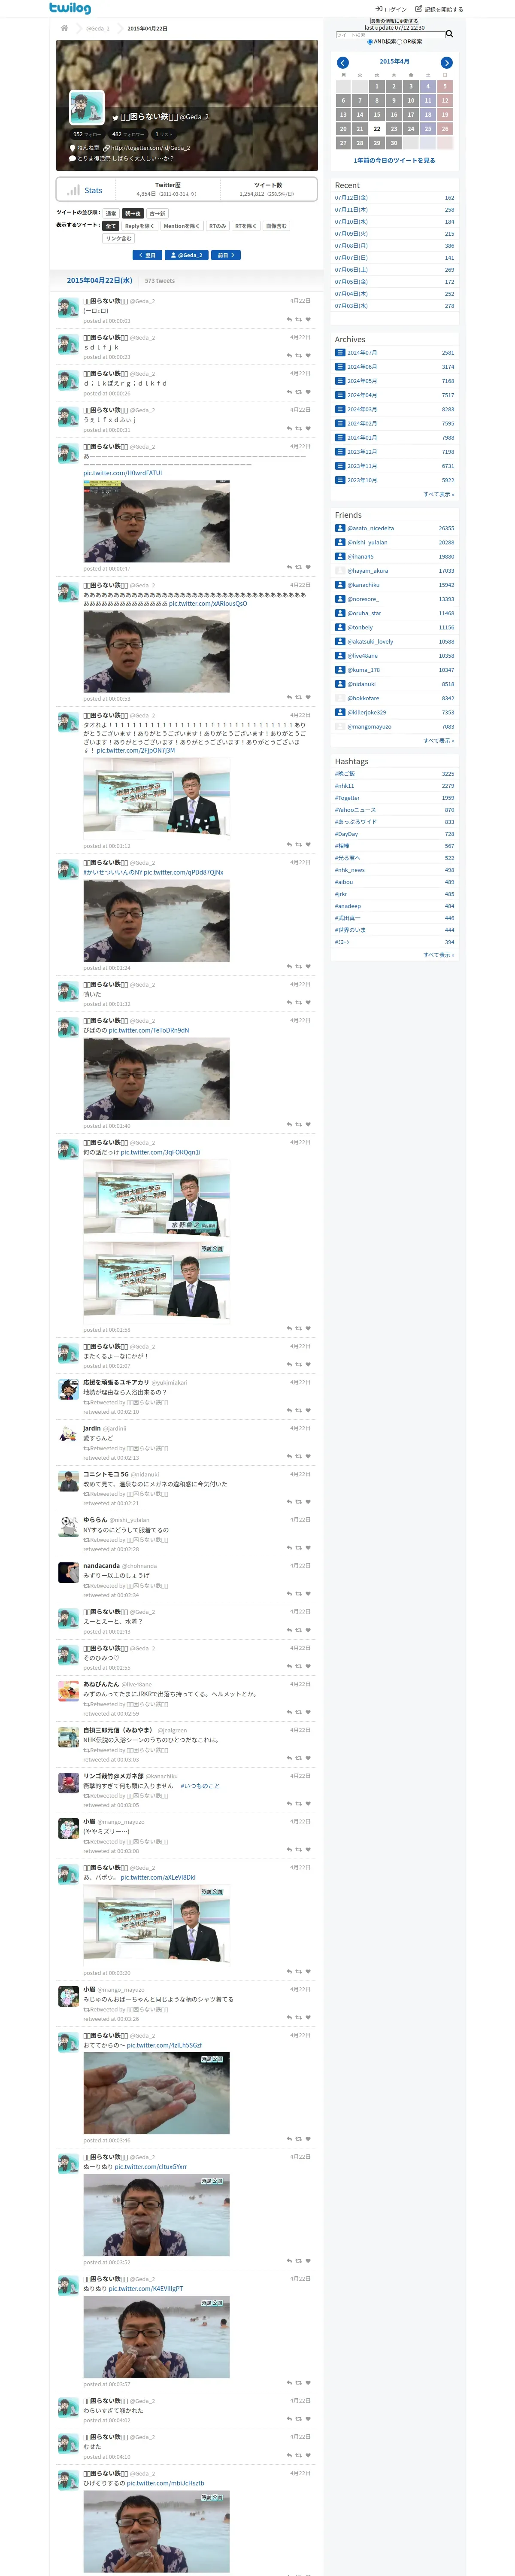Open hot spring photo in 00:00:47 tweet
Viewport: 515px width, 2576px height.
click(x=156, y=521)
